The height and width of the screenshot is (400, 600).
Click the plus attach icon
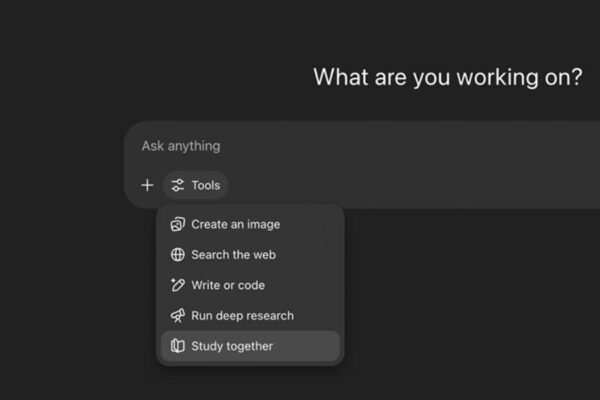(x=147, y=185)
